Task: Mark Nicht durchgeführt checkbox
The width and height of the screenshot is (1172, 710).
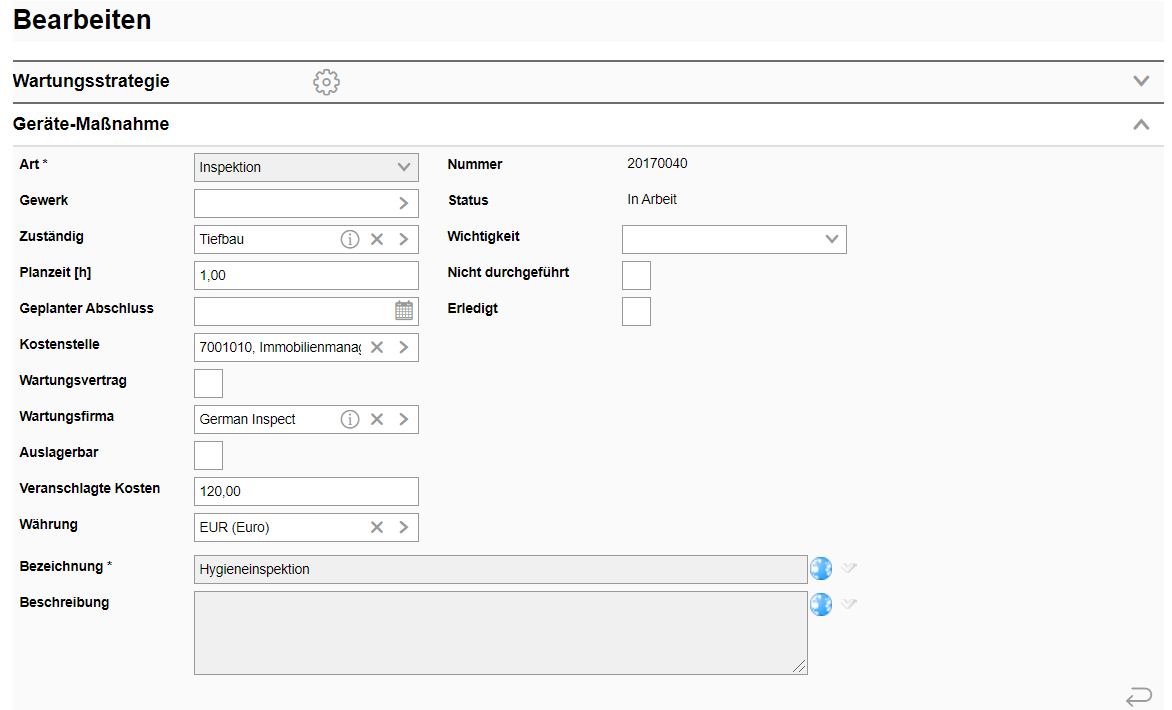Action: coord(636,275)
